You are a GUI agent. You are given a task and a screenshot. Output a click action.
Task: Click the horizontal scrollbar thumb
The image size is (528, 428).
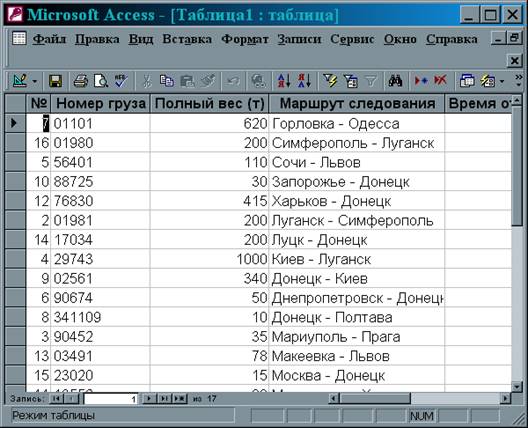pyautogui.click(x=375, y=399)
